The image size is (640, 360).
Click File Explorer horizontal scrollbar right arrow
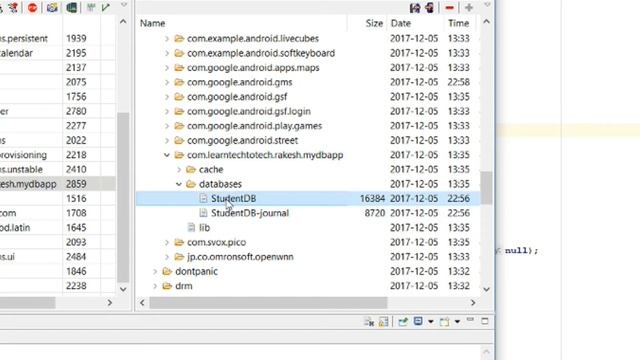(473, 303)
